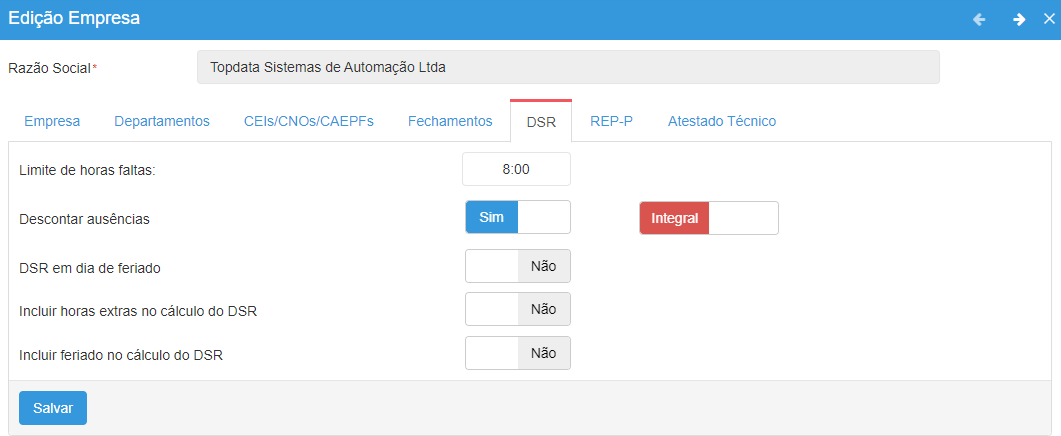
Task: Enable Incluir feriado no cálculo do DSR
Action: [x=517, y=353]
